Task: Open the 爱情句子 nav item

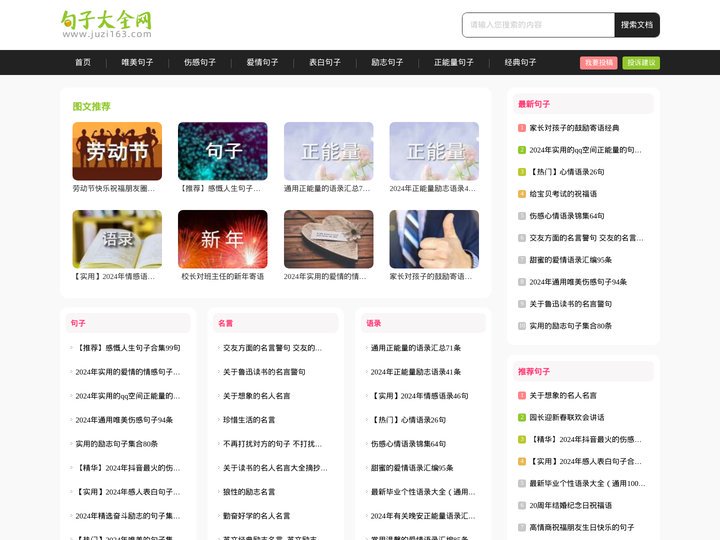Action: click(262, 62)
